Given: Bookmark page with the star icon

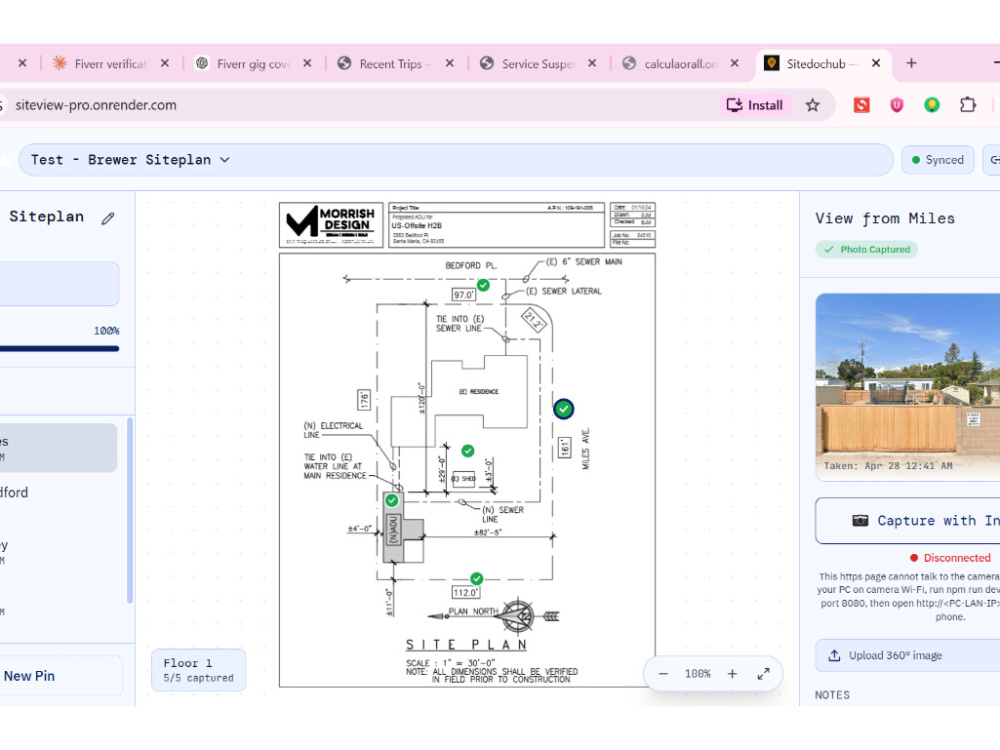Looking at the screenshot, I should [x=812, y=105].
